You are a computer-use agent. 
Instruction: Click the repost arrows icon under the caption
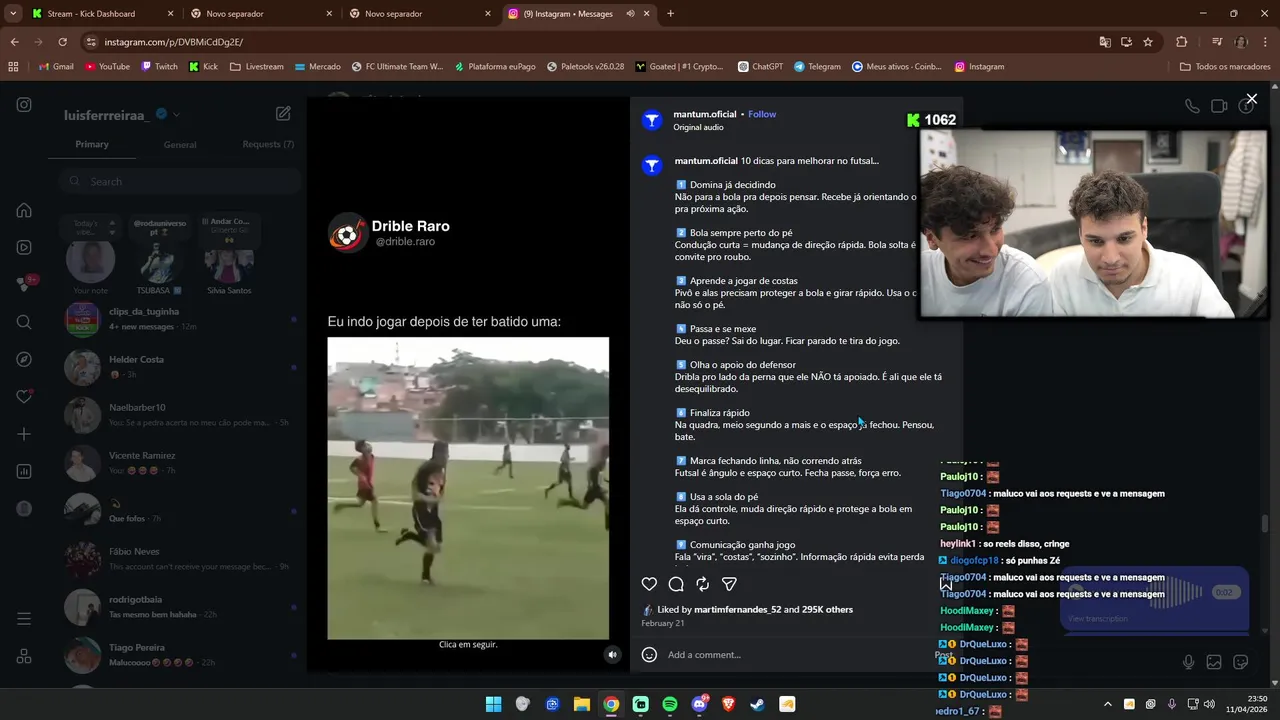click(703, 584)
